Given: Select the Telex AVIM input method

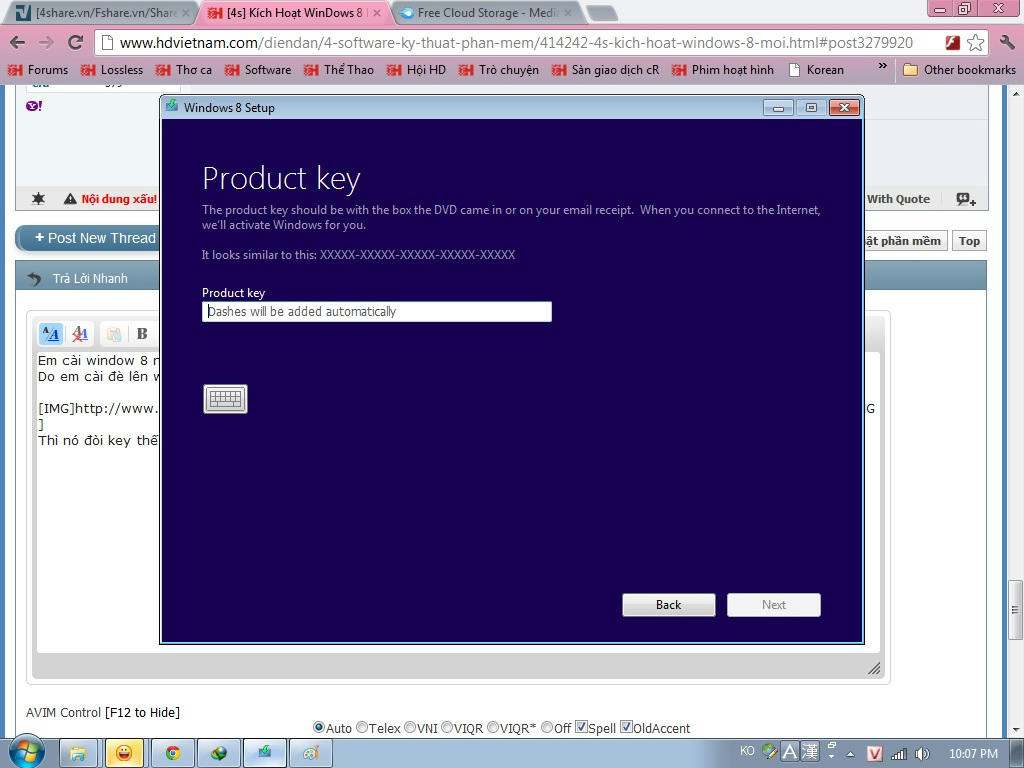Looking at the screenshot, I should pos(362,727).
